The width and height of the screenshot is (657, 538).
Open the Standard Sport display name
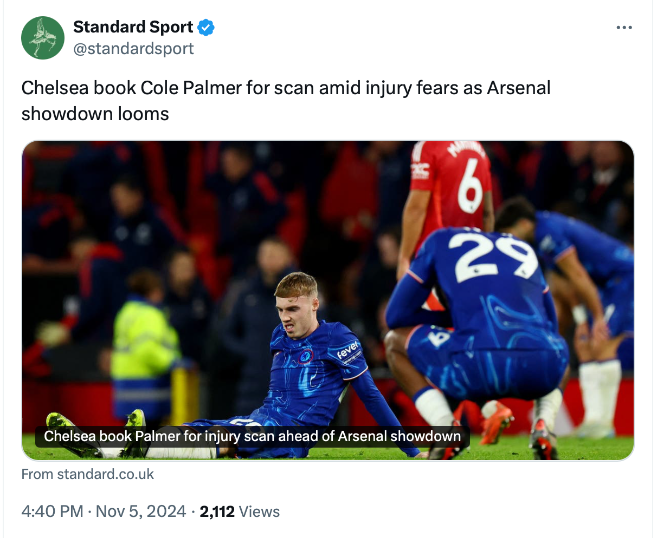point(133,28)
